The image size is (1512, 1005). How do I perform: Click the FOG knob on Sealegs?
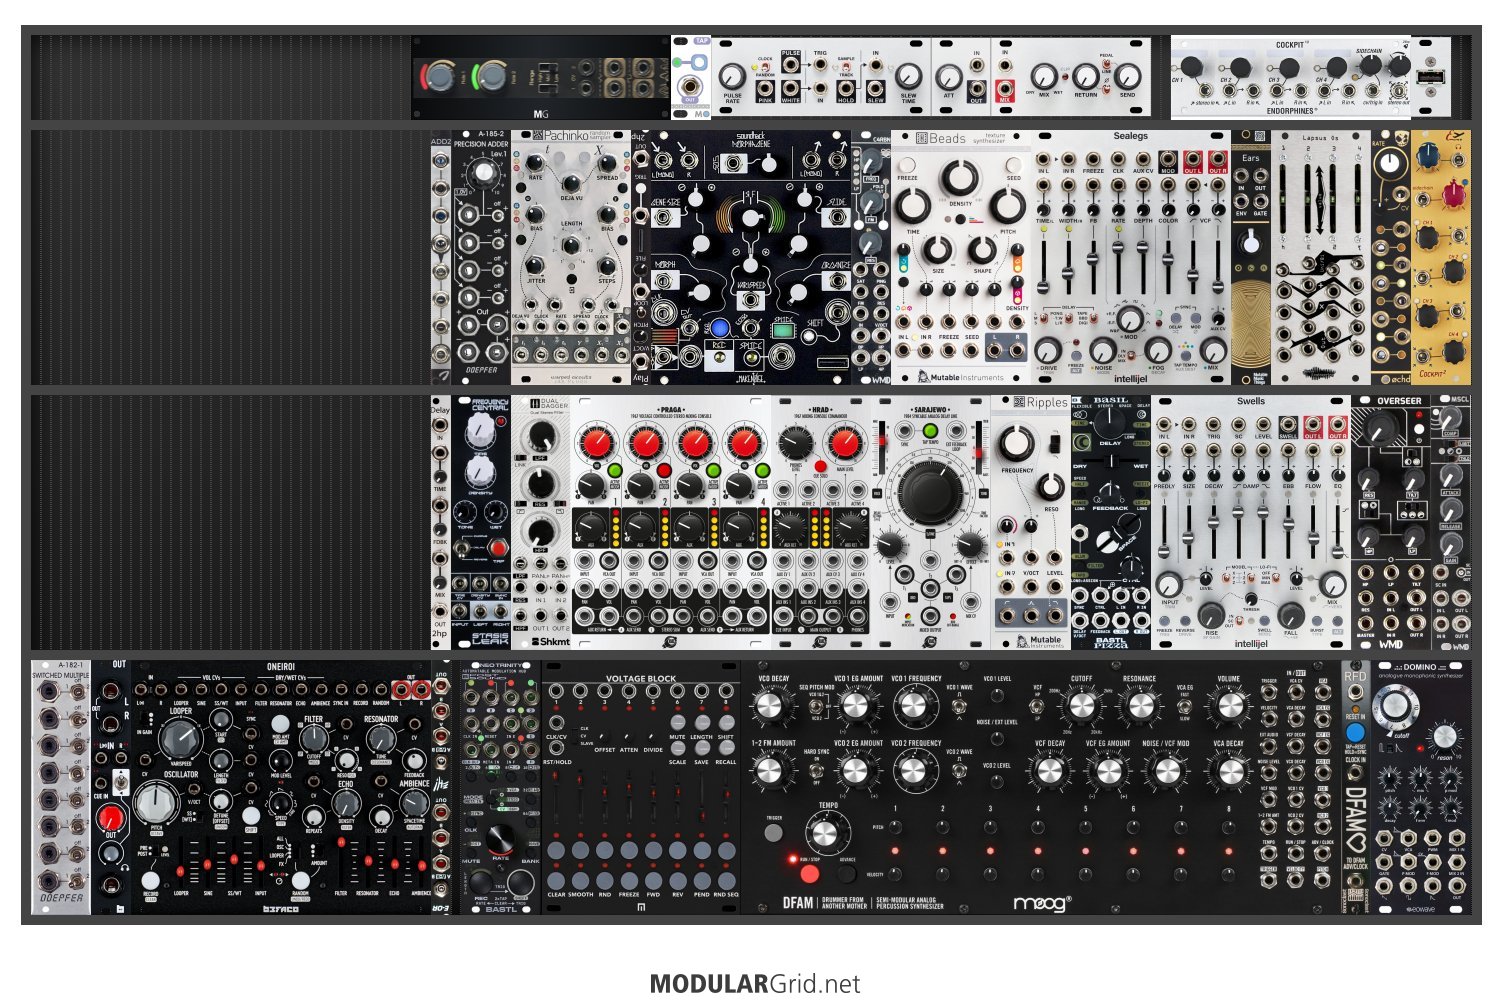click(x=1158, y=350)
